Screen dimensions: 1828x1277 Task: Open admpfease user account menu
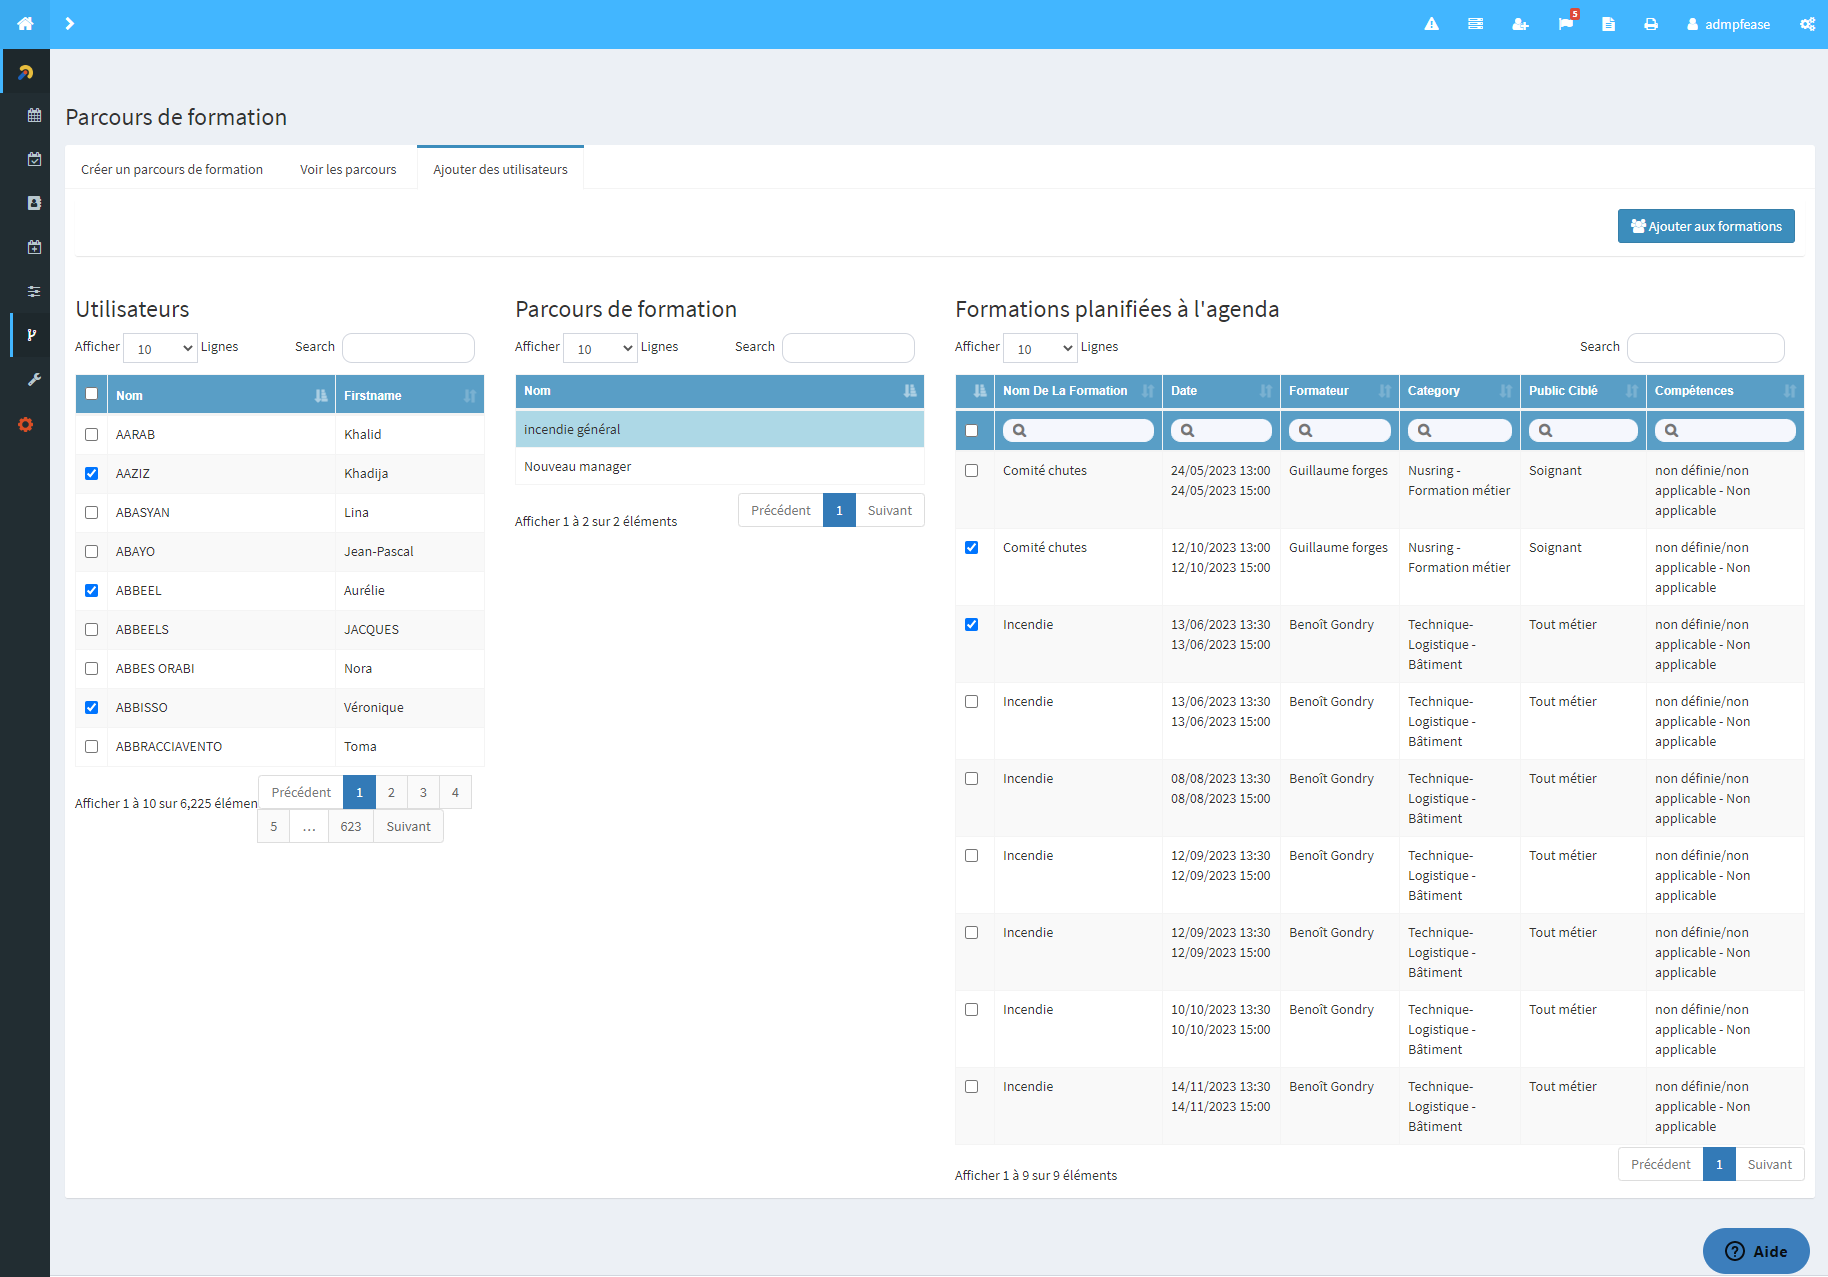[1728, 24]
